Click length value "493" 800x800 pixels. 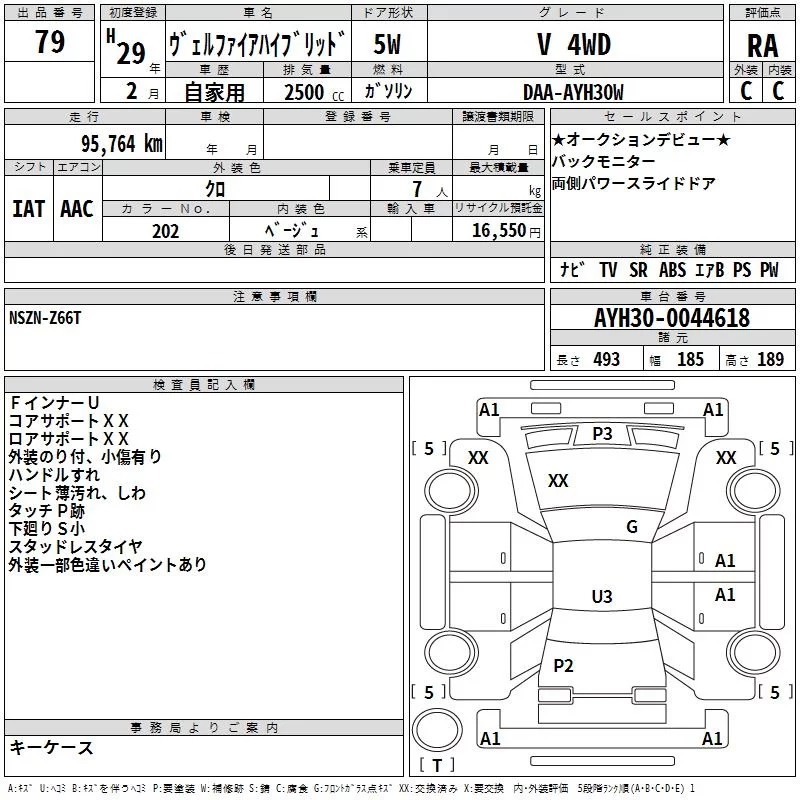pyautogui.click(x=607, y=359)
